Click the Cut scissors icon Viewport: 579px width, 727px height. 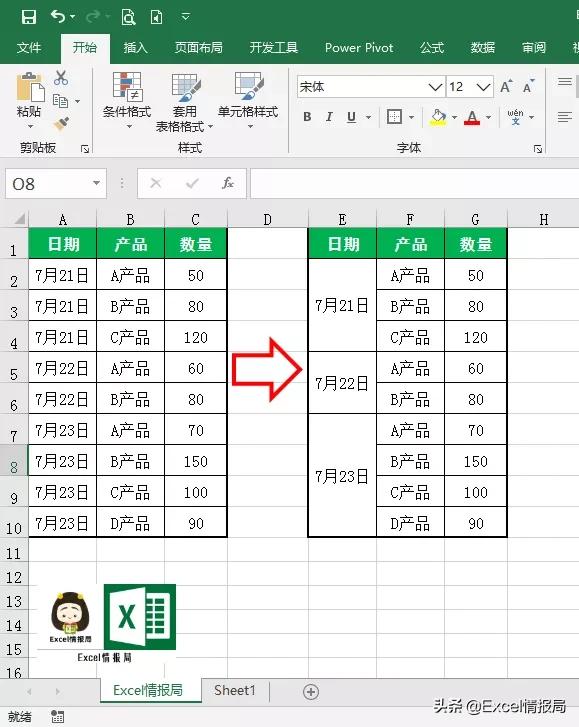[61, 77]
